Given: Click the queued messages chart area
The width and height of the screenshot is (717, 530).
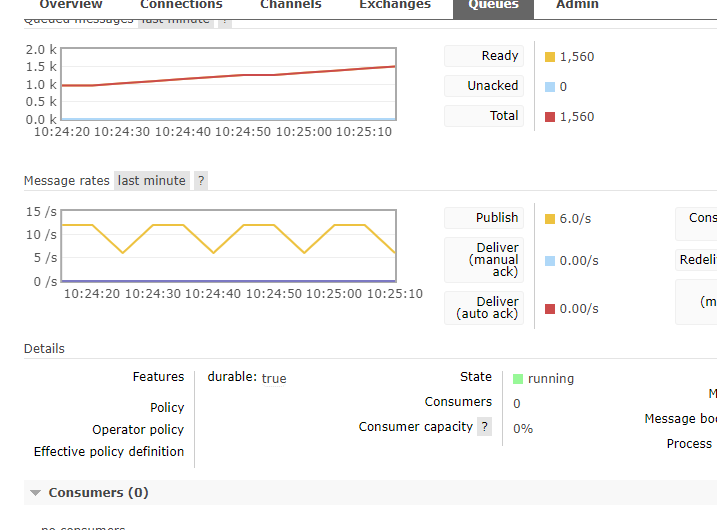Looking at the screenshot, I should (x=229, y=84).
